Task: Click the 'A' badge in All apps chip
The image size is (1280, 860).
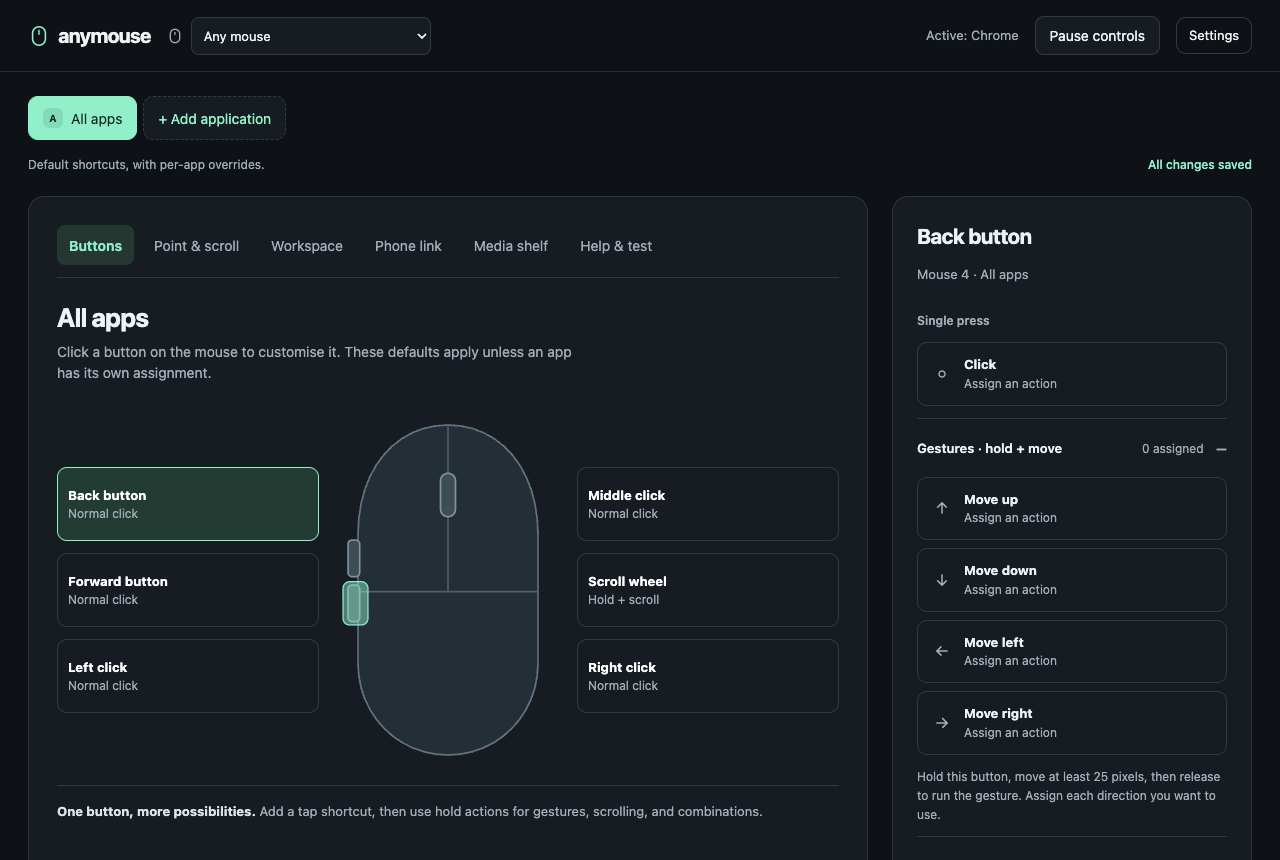Action: (x=53, y=118)
